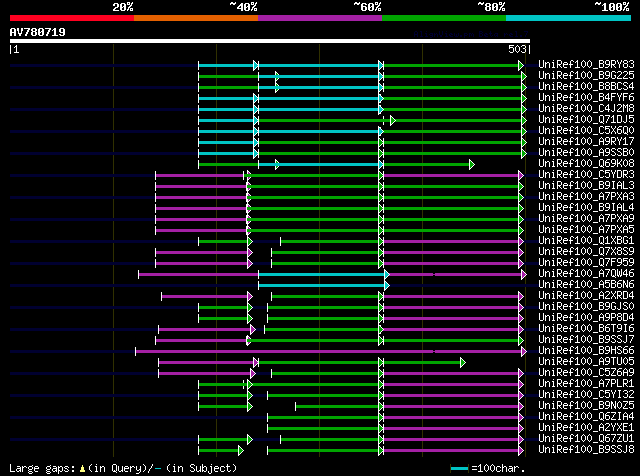The image size is (640, 476).
Task: Click the 20% identity label
Action: (123, 7)
